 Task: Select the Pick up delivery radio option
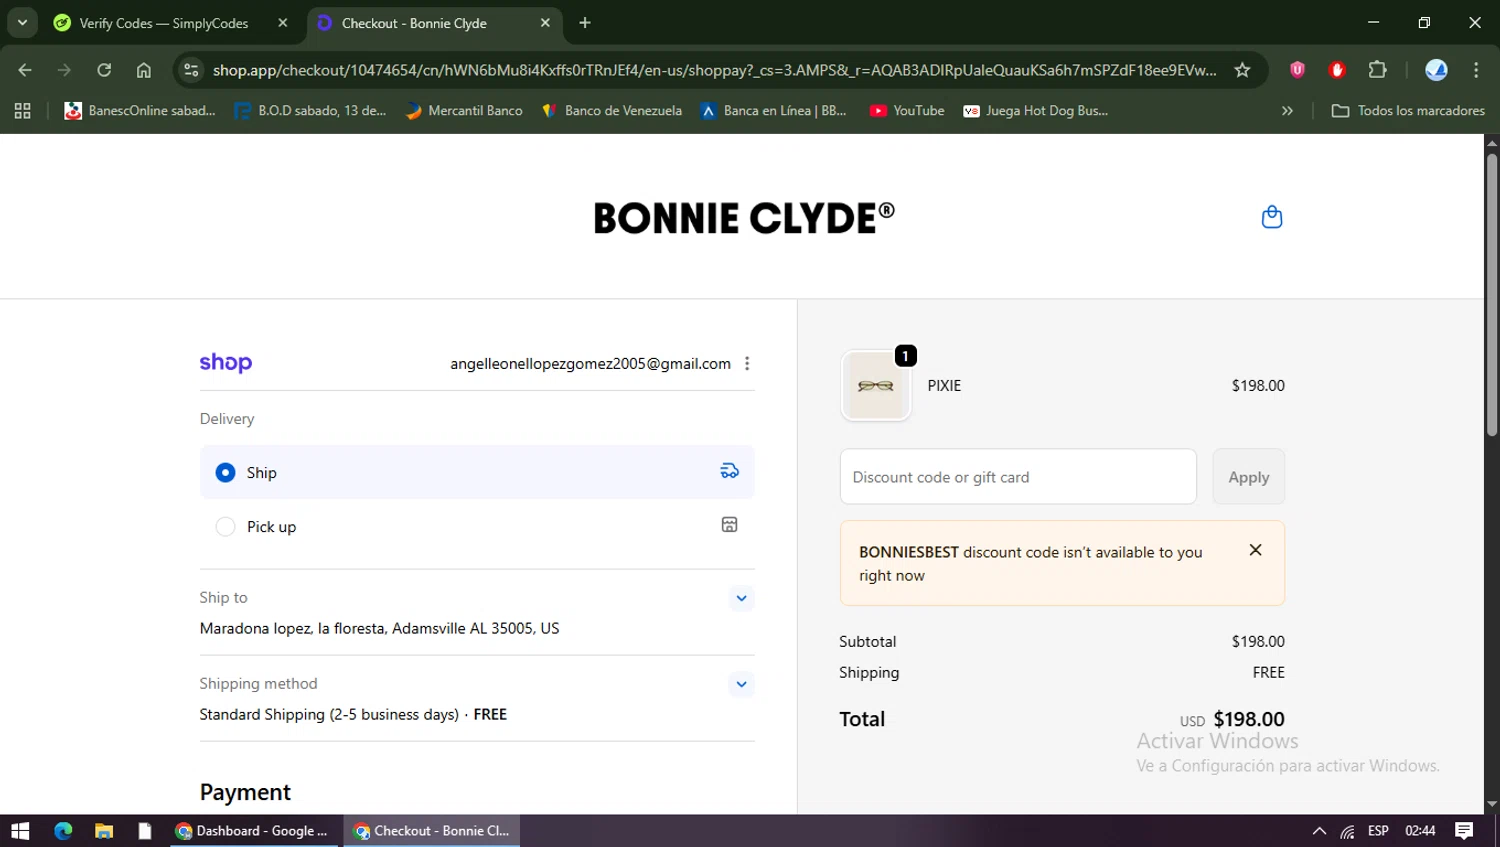tap(226, 526)
